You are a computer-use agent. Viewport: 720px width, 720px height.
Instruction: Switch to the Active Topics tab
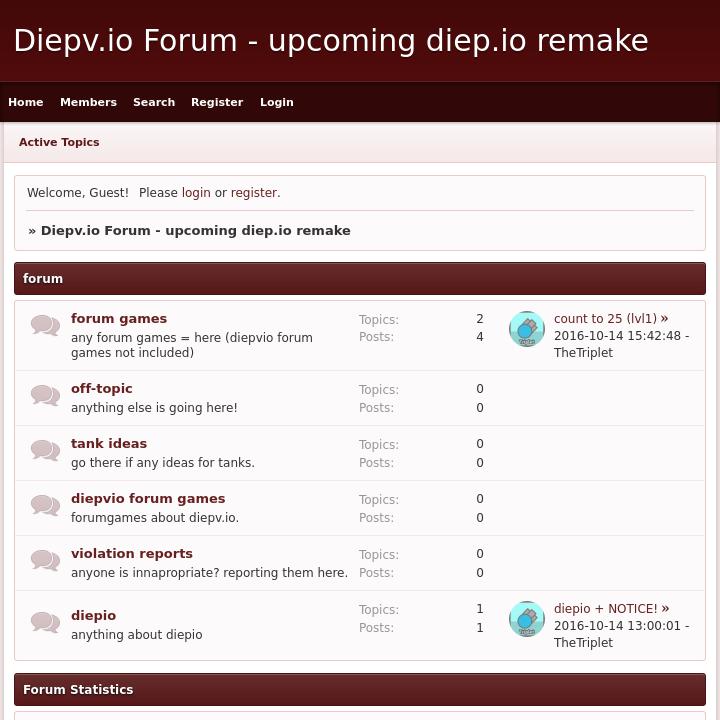[x=59, y=142]
